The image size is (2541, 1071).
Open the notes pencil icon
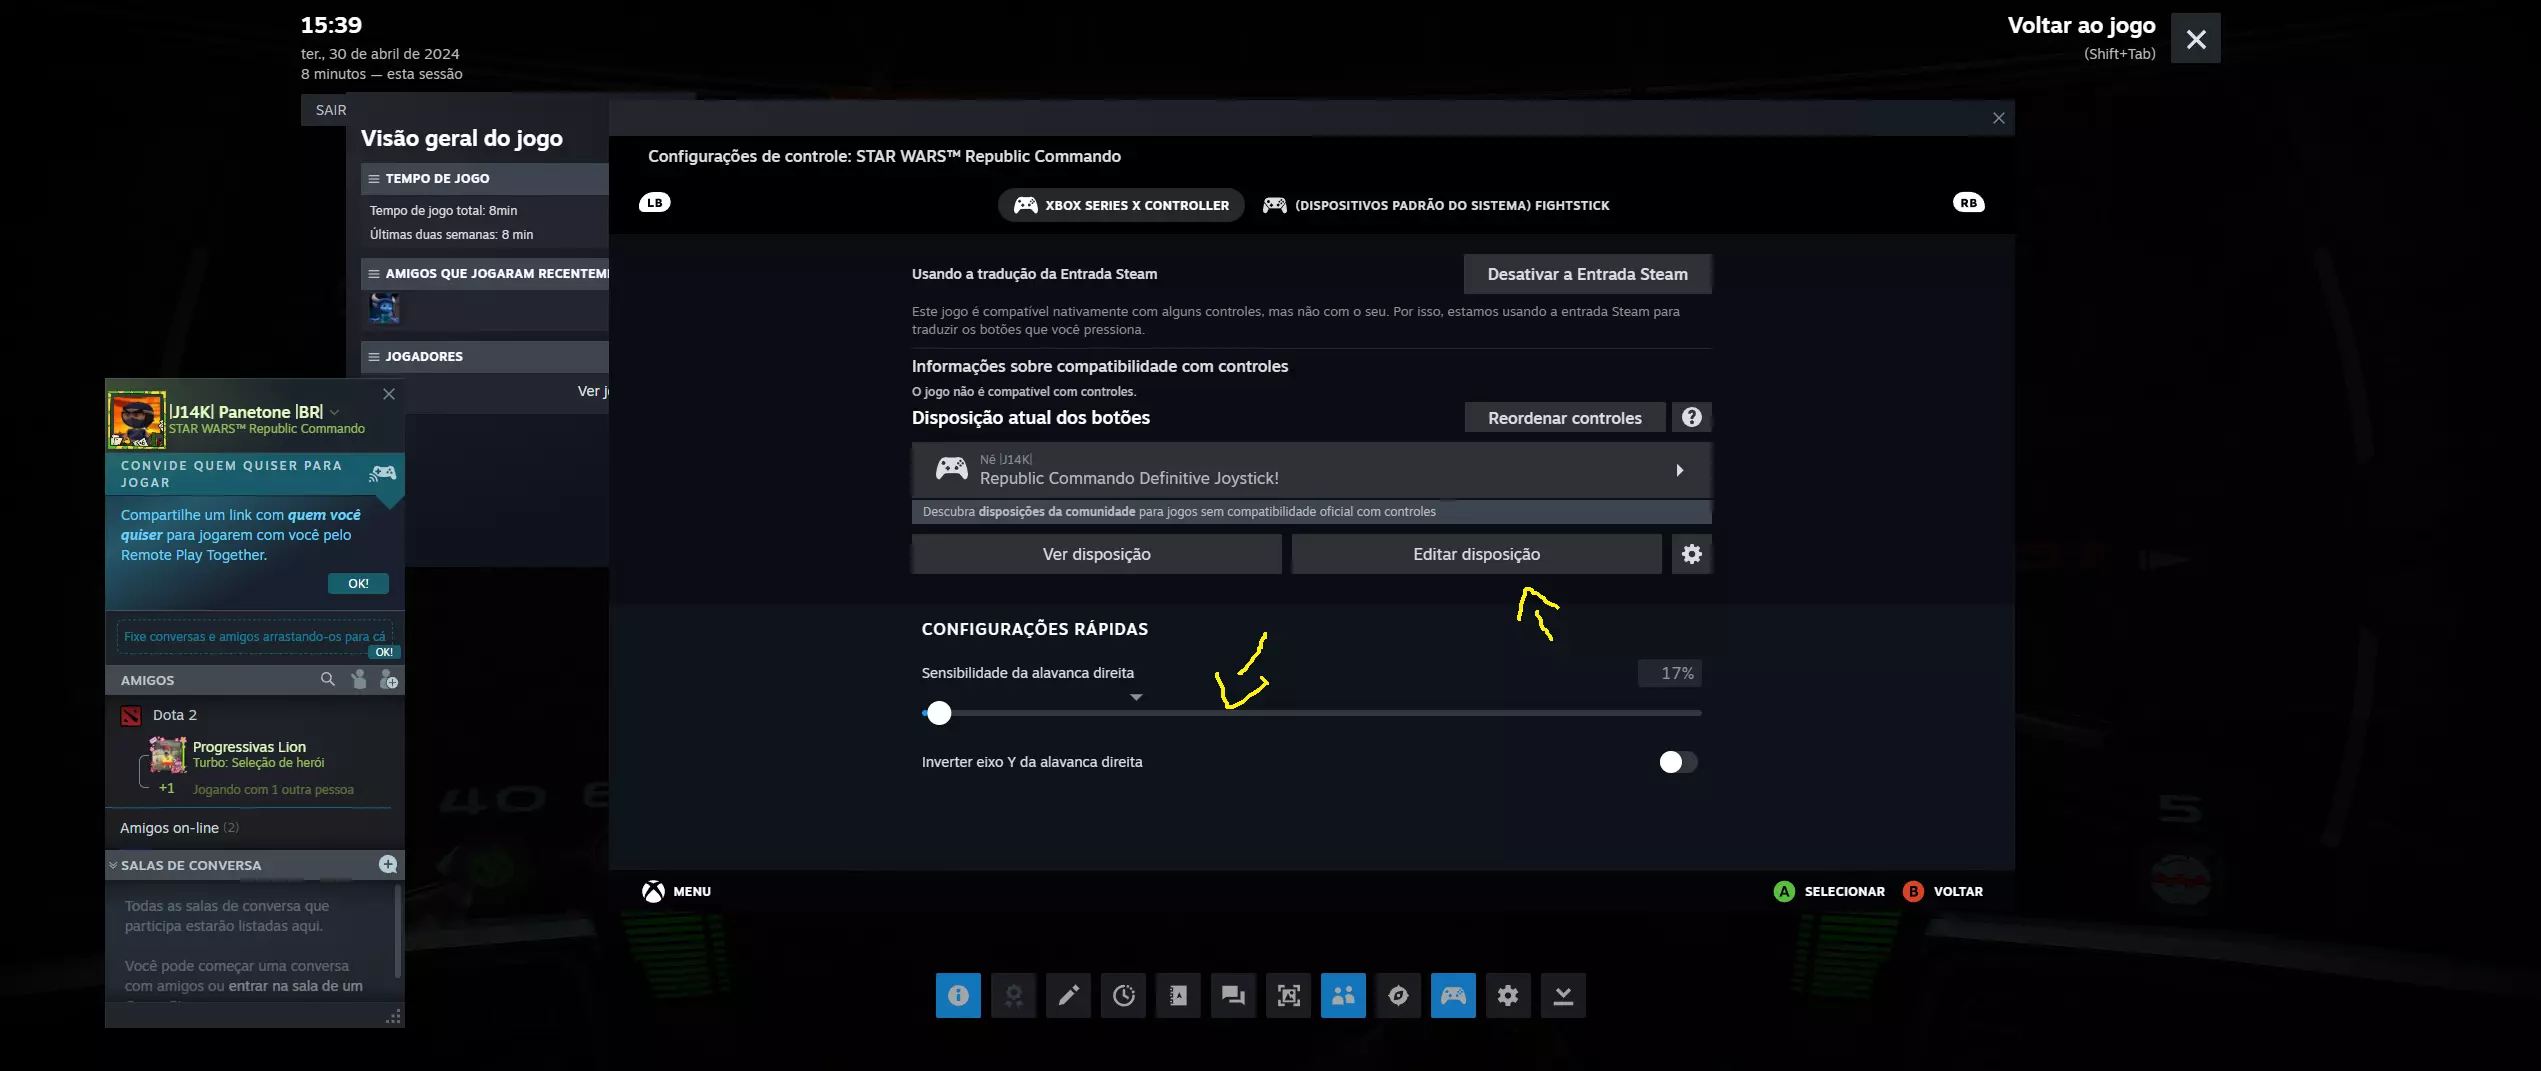[1068, 995]
